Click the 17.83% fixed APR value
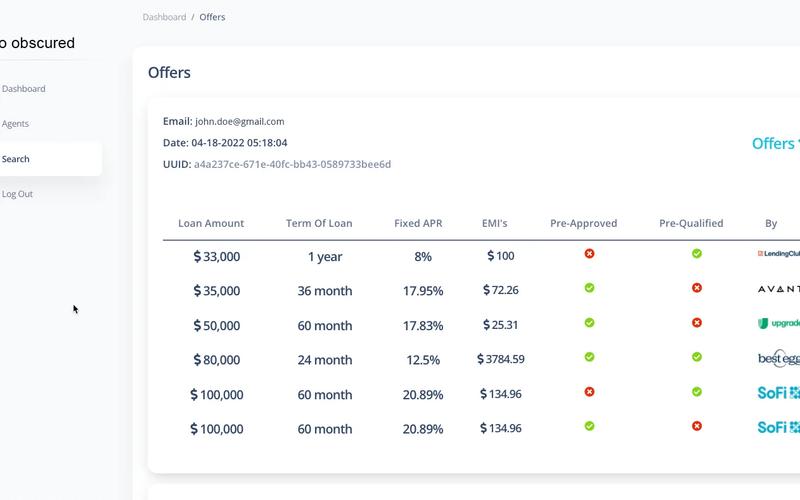 (423, 326)
